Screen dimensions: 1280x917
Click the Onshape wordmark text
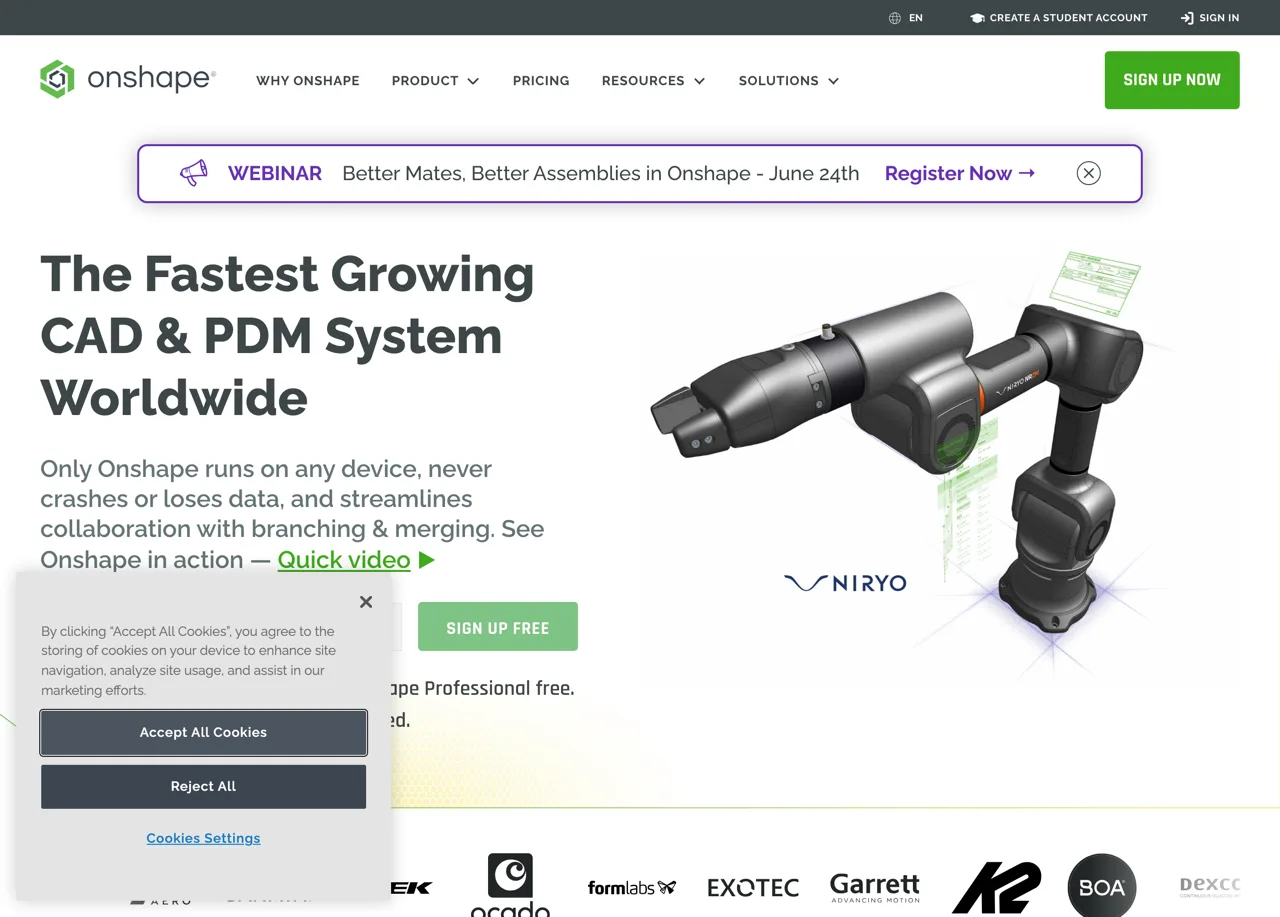click(x=151, y=79)
